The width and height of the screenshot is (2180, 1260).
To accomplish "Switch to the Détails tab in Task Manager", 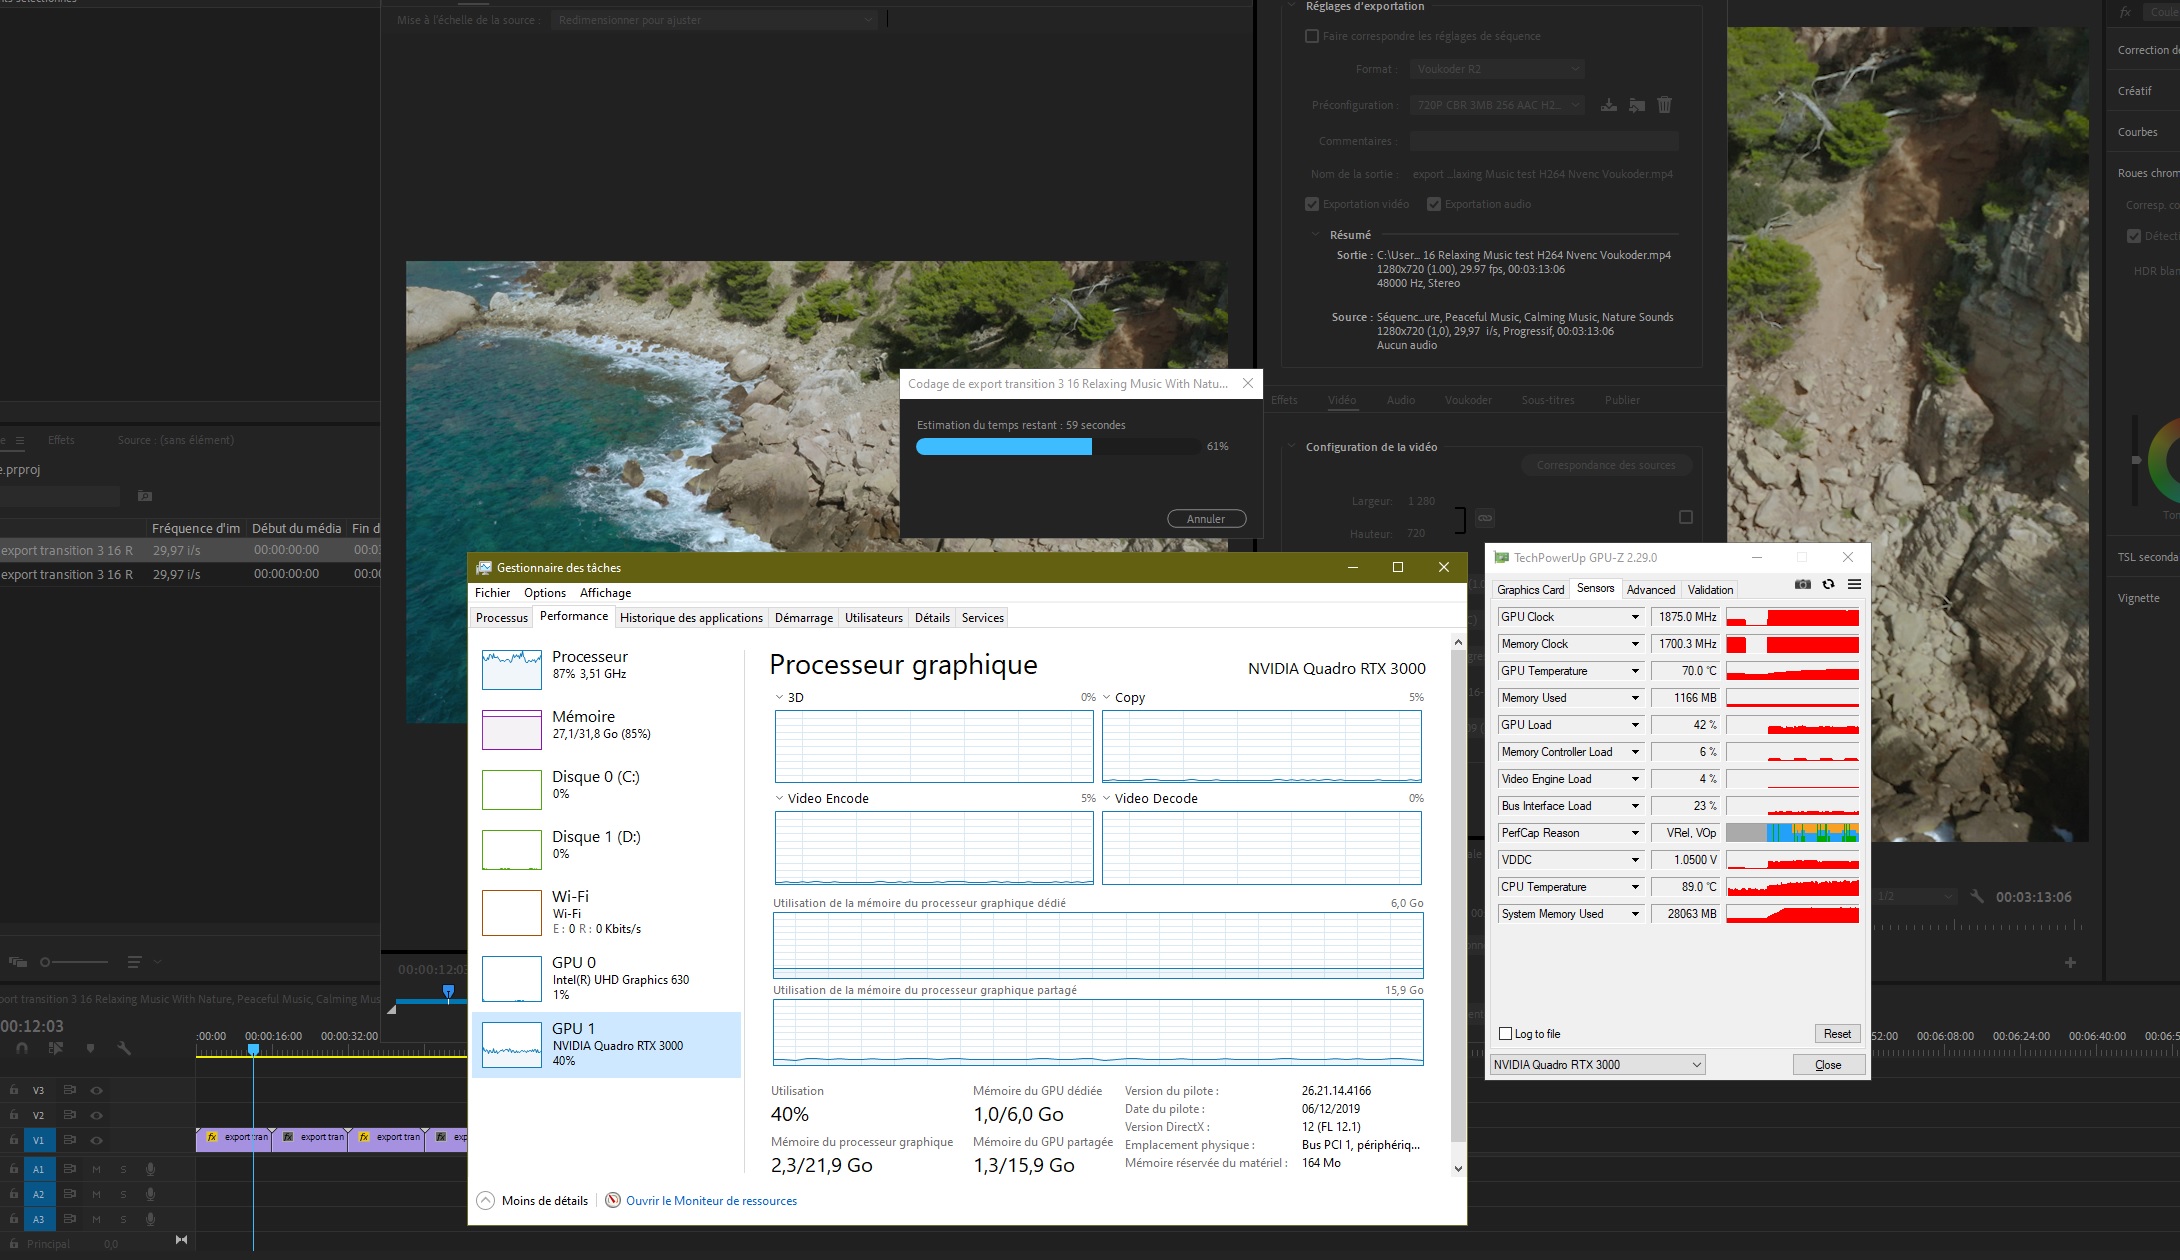I will tap(932, 618).
